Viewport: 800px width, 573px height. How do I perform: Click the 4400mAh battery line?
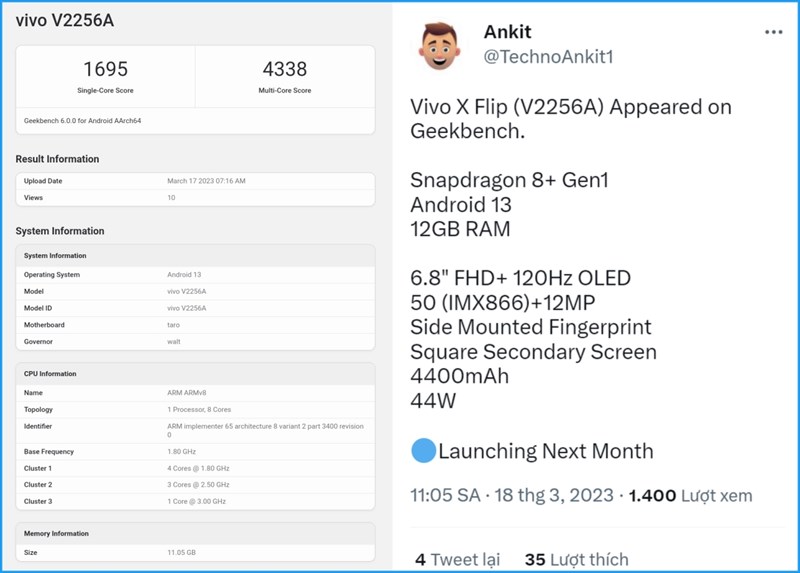coord(460,376)
